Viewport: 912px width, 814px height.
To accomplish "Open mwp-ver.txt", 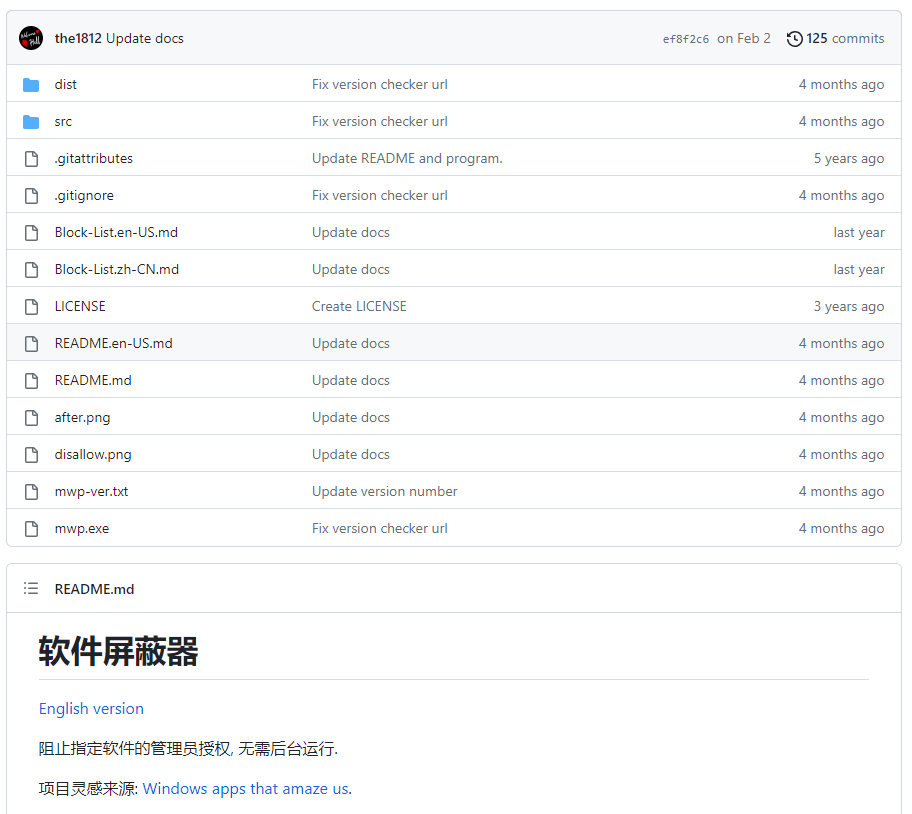I will pyautogui.click(x=91, y=492).
